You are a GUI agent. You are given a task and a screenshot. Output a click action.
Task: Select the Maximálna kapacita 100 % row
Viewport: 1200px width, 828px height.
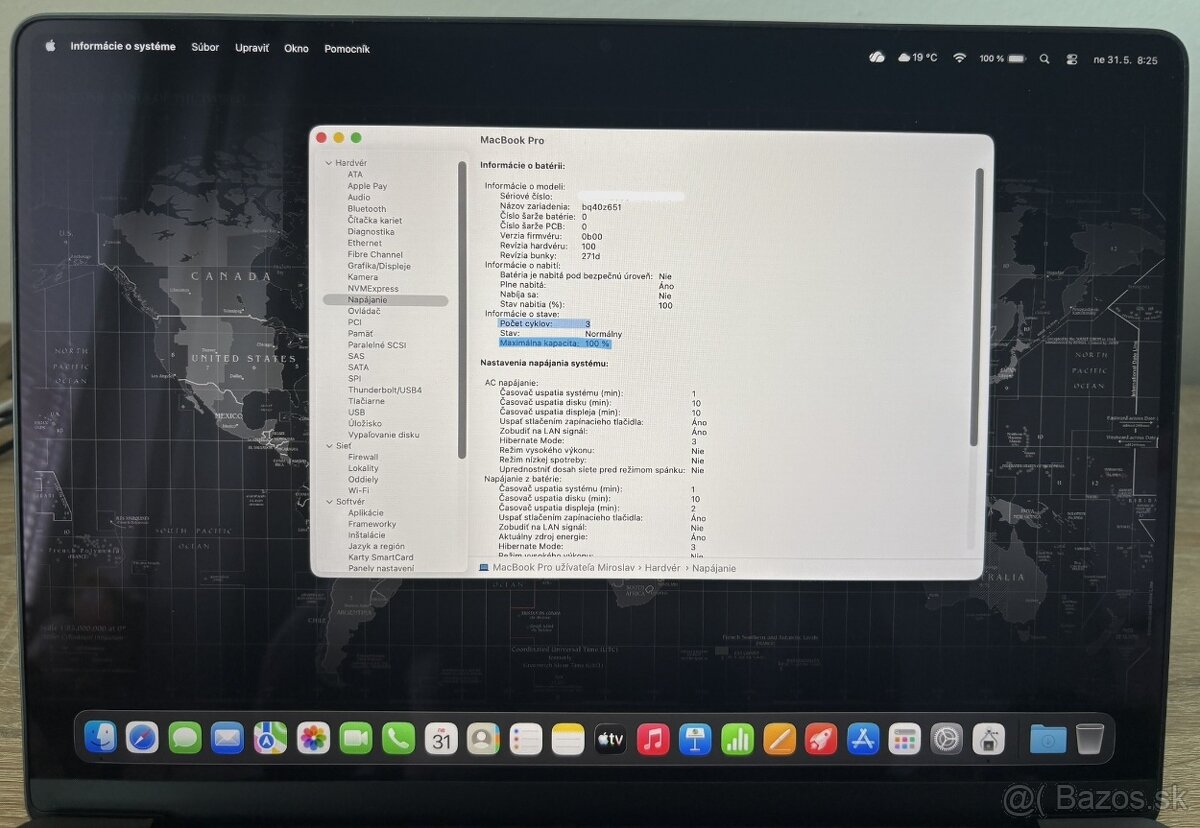point(555,343)
